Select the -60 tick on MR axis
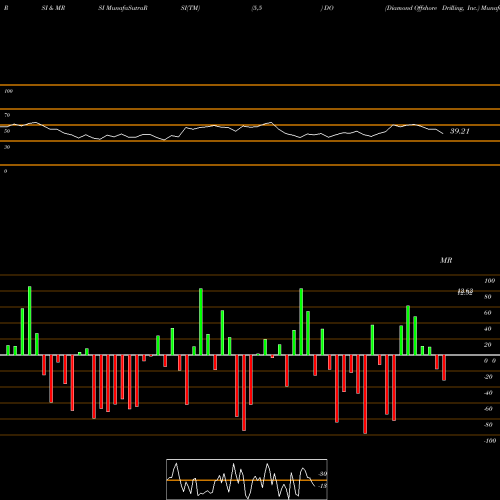Screen dimensions: 500x500 488,409
